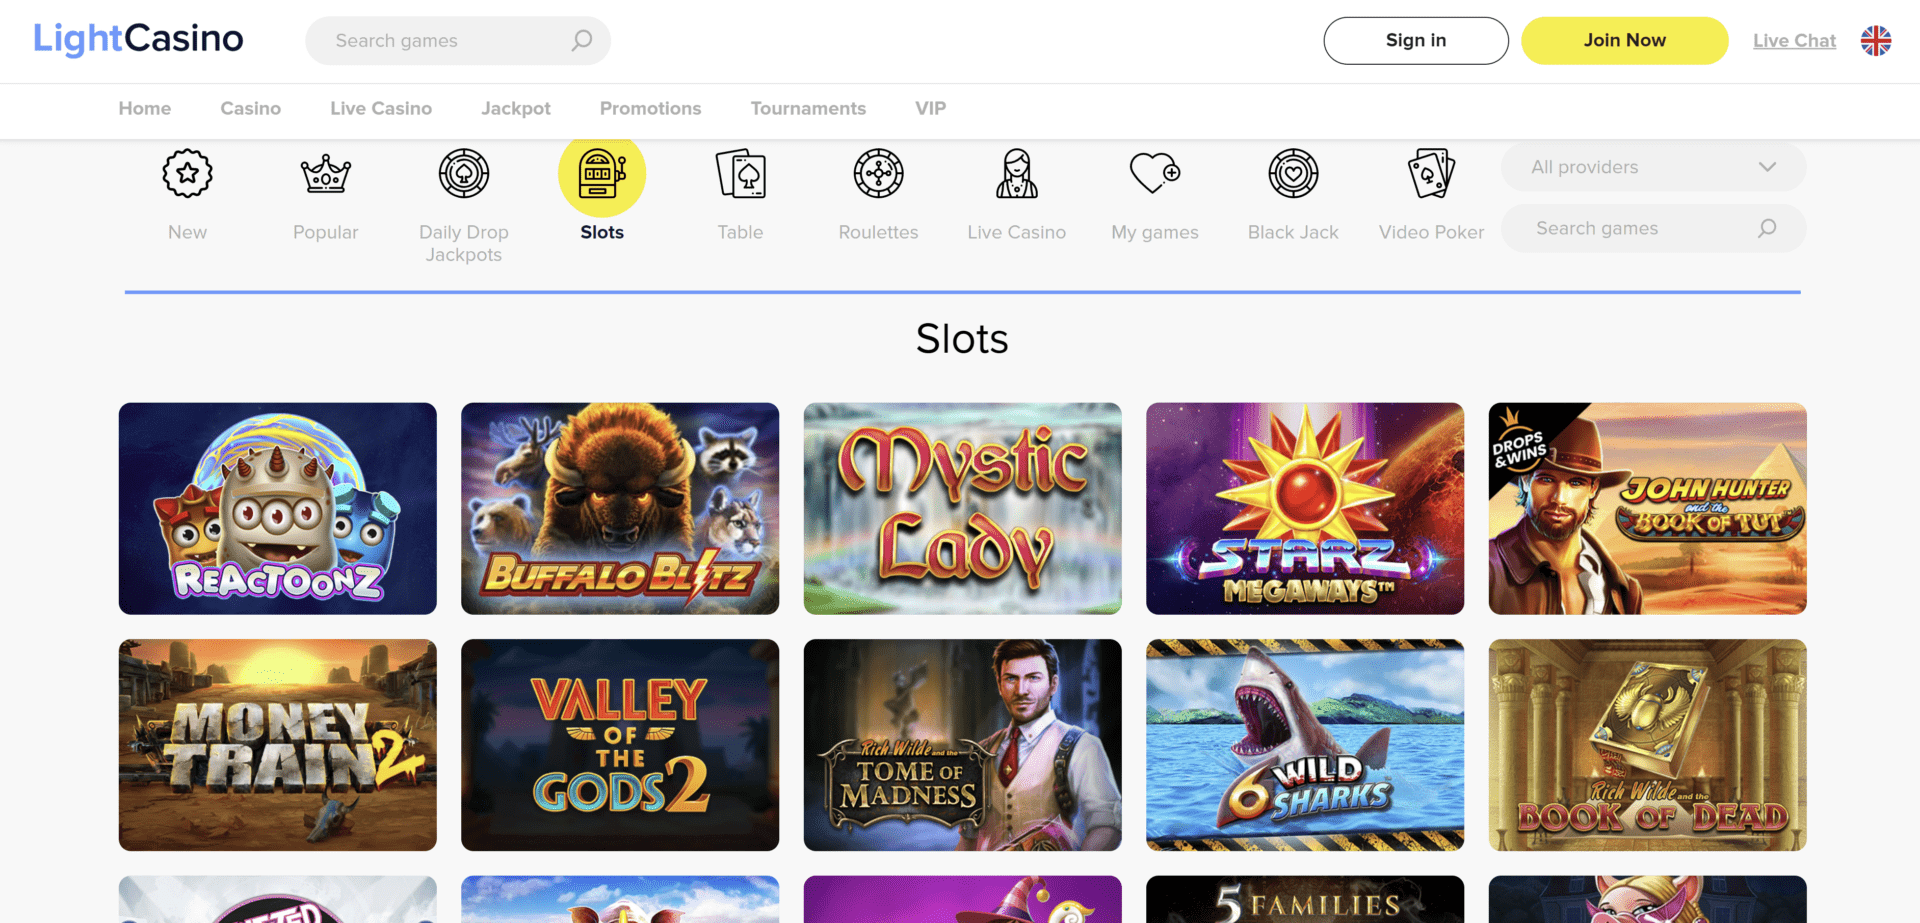This screenshot has width=1920, height=923.
Task: Open the Live Chat link
Action: click(x=1794, y=41)
